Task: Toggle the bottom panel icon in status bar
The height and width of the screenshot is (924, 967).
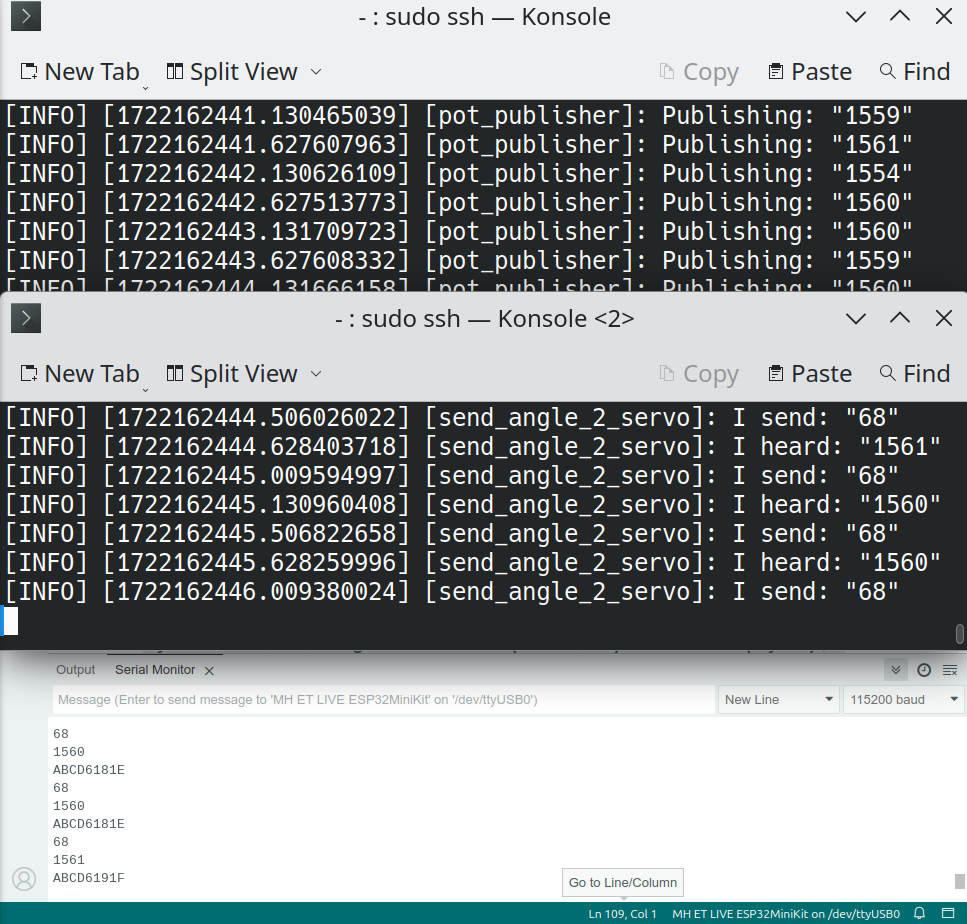Action: 948,913
